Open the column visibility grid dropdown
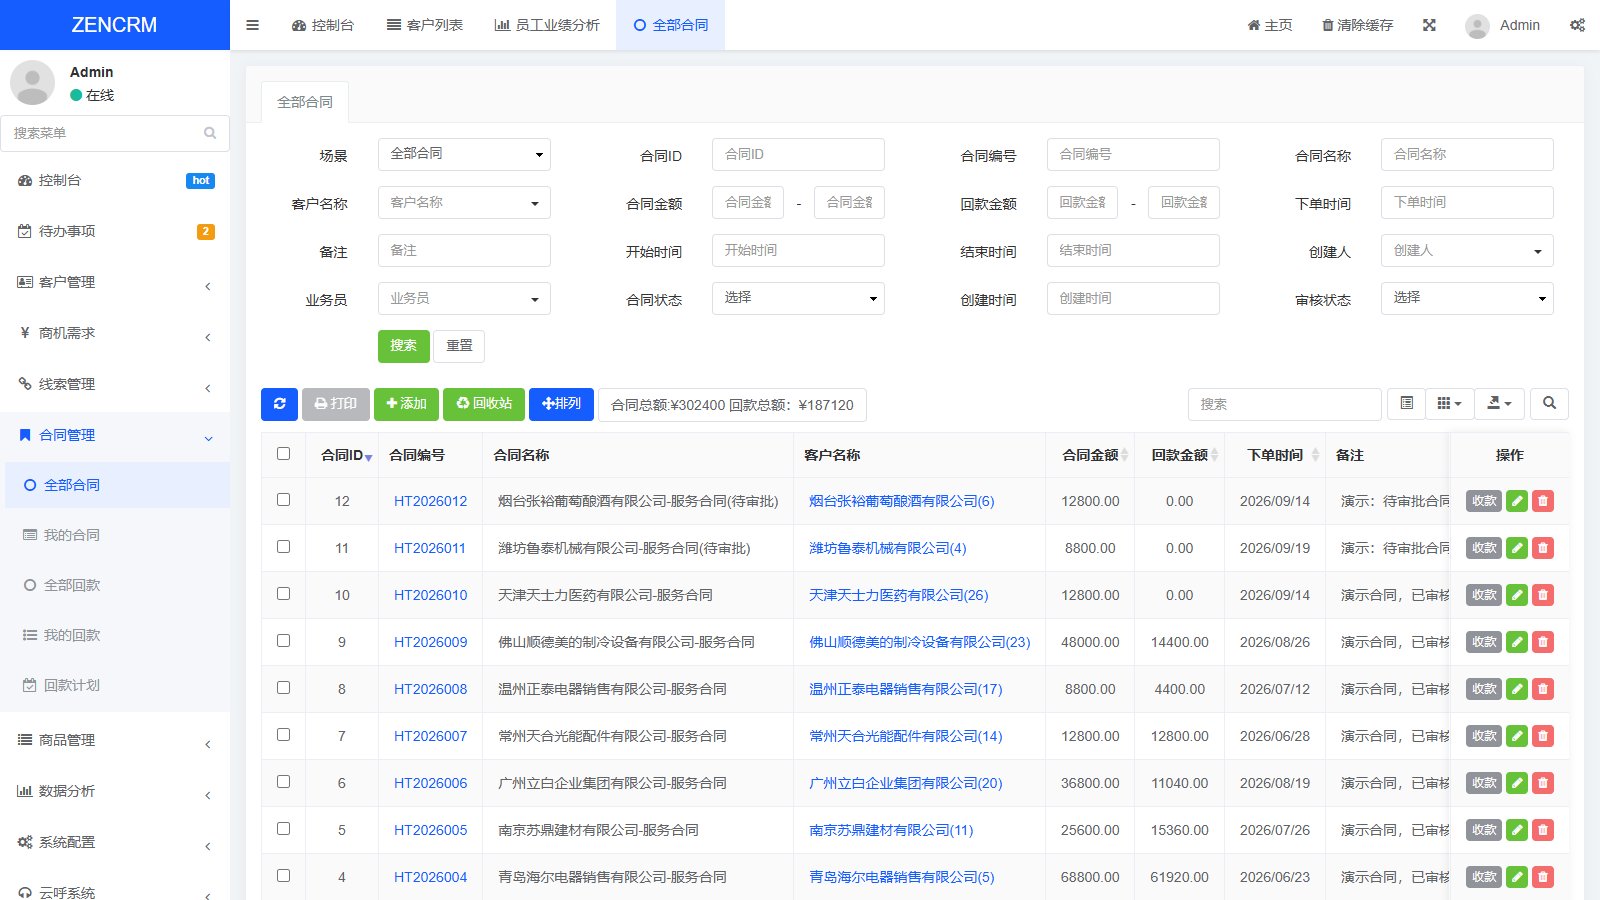 (1449, 404)
